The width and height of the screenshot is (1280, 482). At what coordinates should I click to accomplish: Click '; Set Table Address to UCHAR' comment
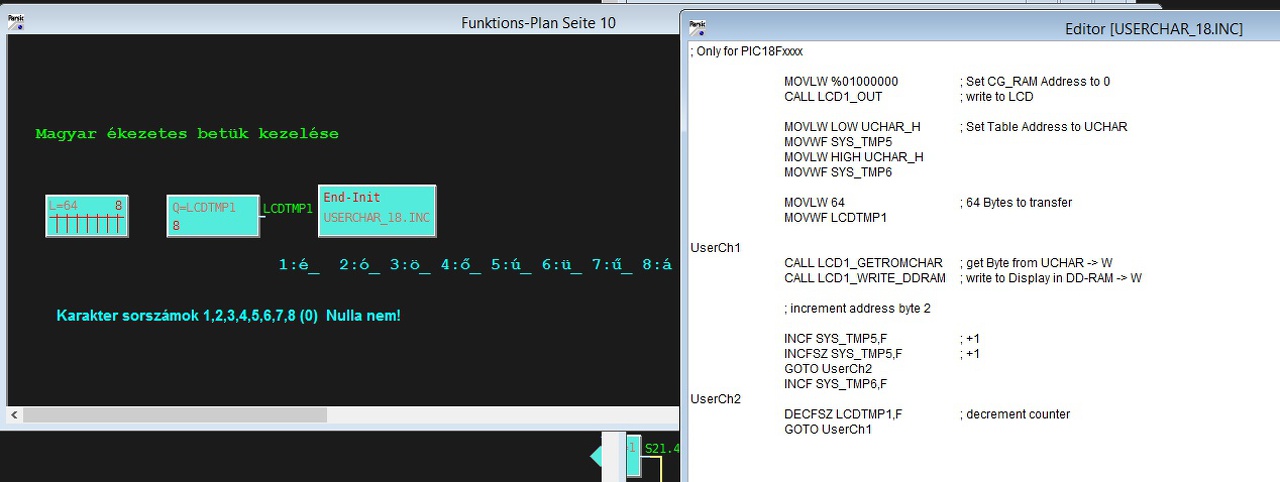[x=1043, y=127]
